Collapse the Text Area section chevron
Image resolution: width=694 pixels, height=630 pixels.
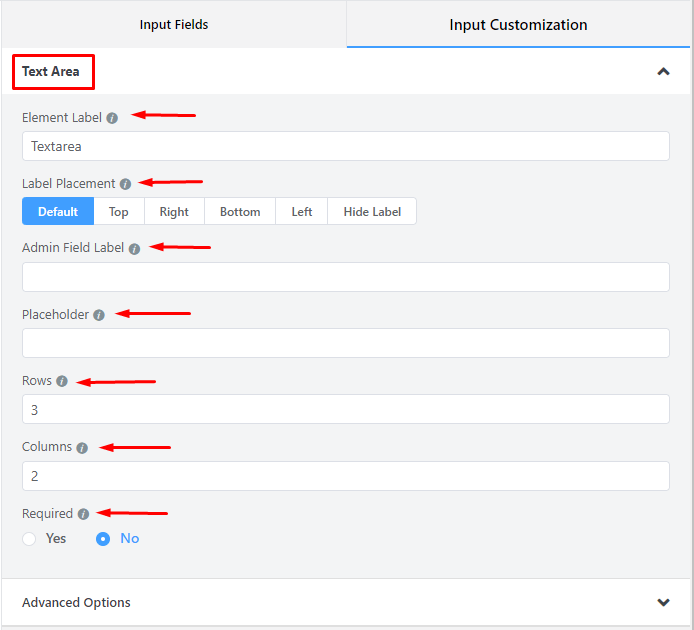click(x=663, y=71)
